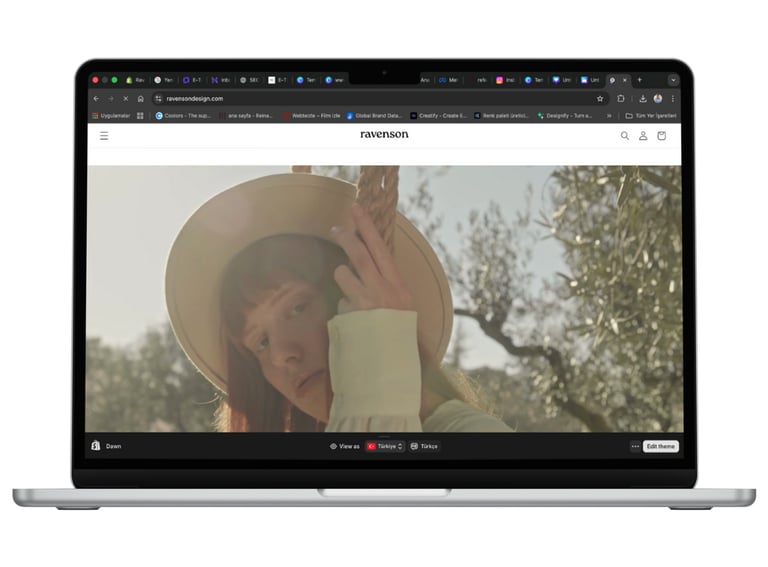Open the Global Brand Data bookmark

pos(374,116)
